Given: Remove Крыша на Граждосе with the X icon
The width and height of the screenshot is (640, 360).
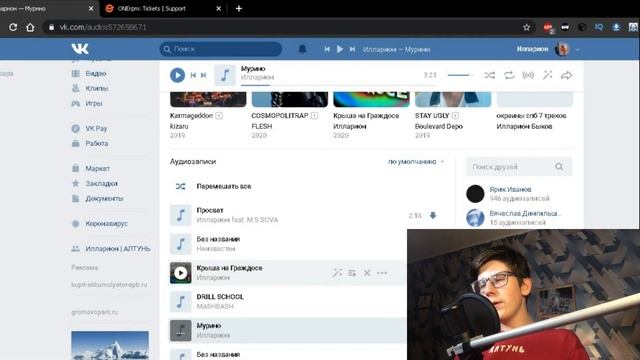Looking at the screenshot, I should tap(367, 273).
